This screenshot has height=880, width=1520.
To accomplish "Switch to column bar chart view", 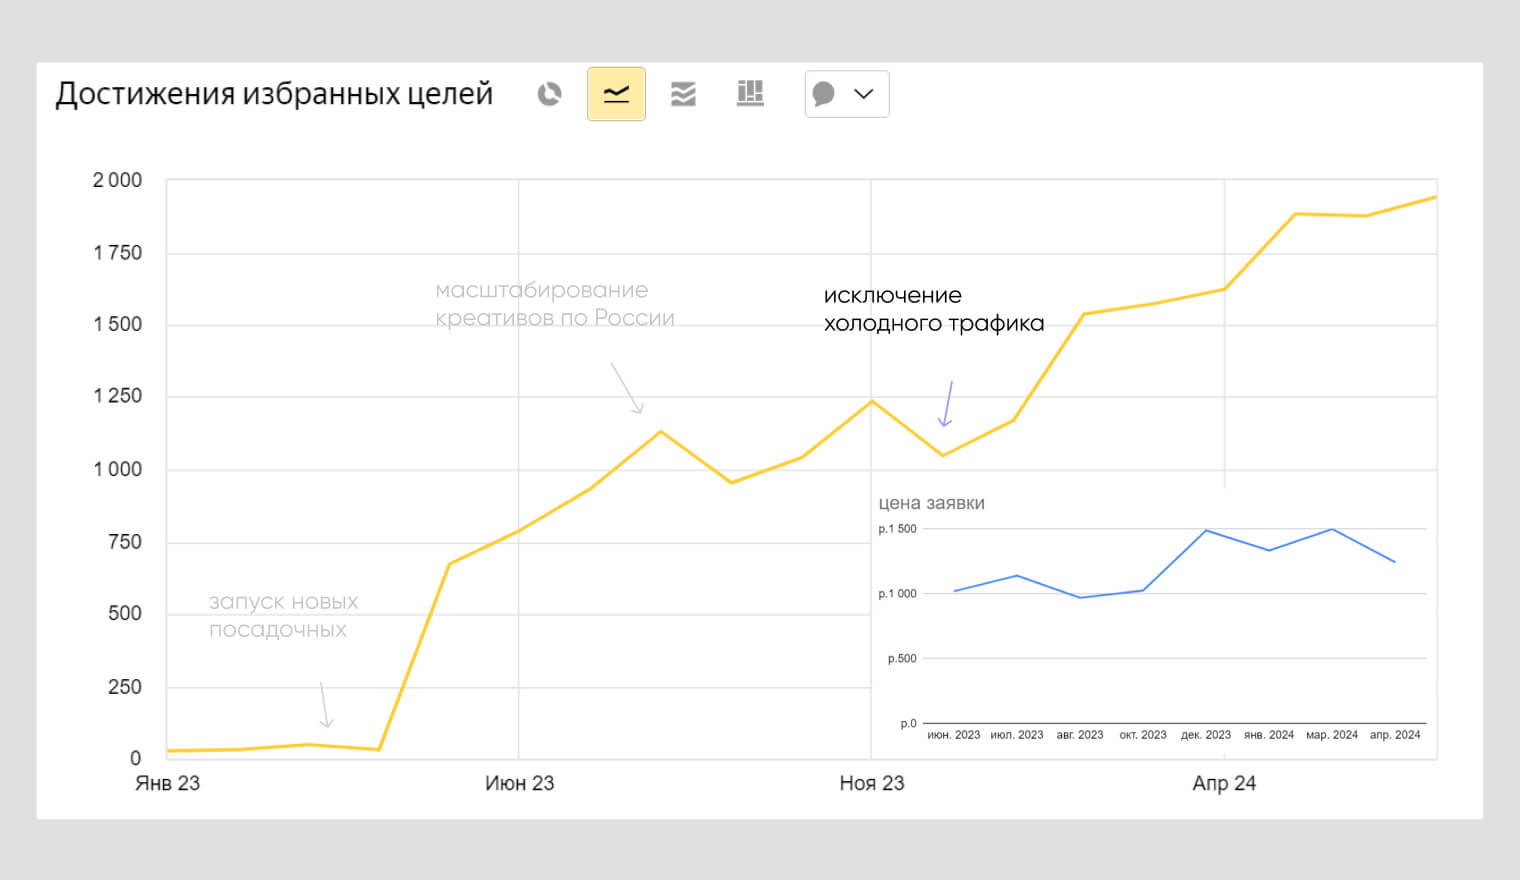I will pyautogui.click(x=750, y=94).
